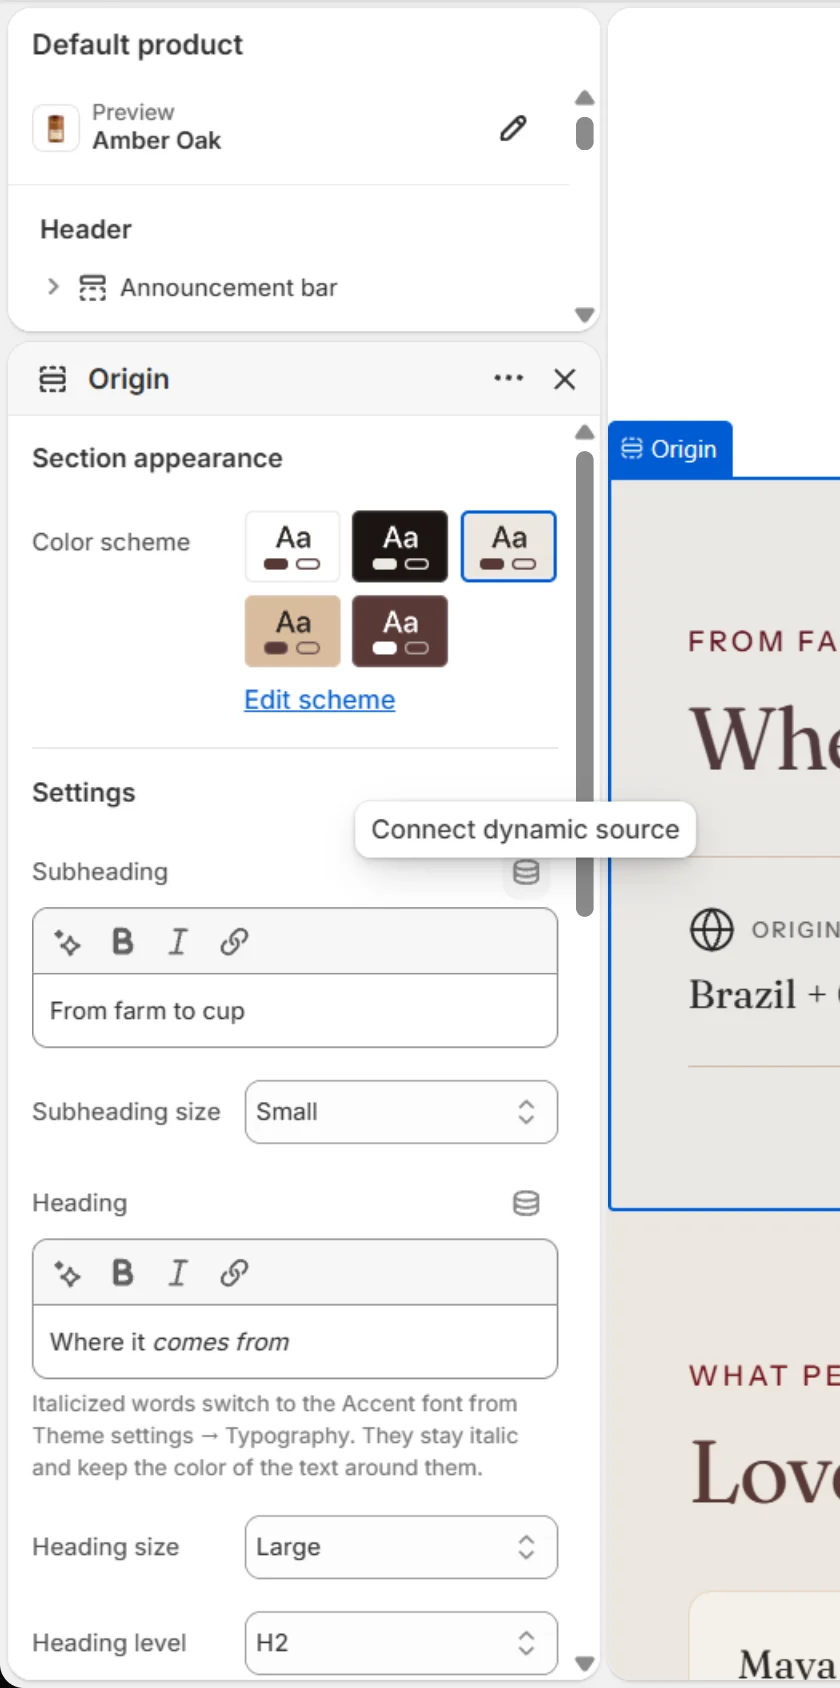The image size is (840, 1688).
Task: Click the Origin settings panel scrollbar thumb
Action: pyautogui.click(x=585, y=684)
